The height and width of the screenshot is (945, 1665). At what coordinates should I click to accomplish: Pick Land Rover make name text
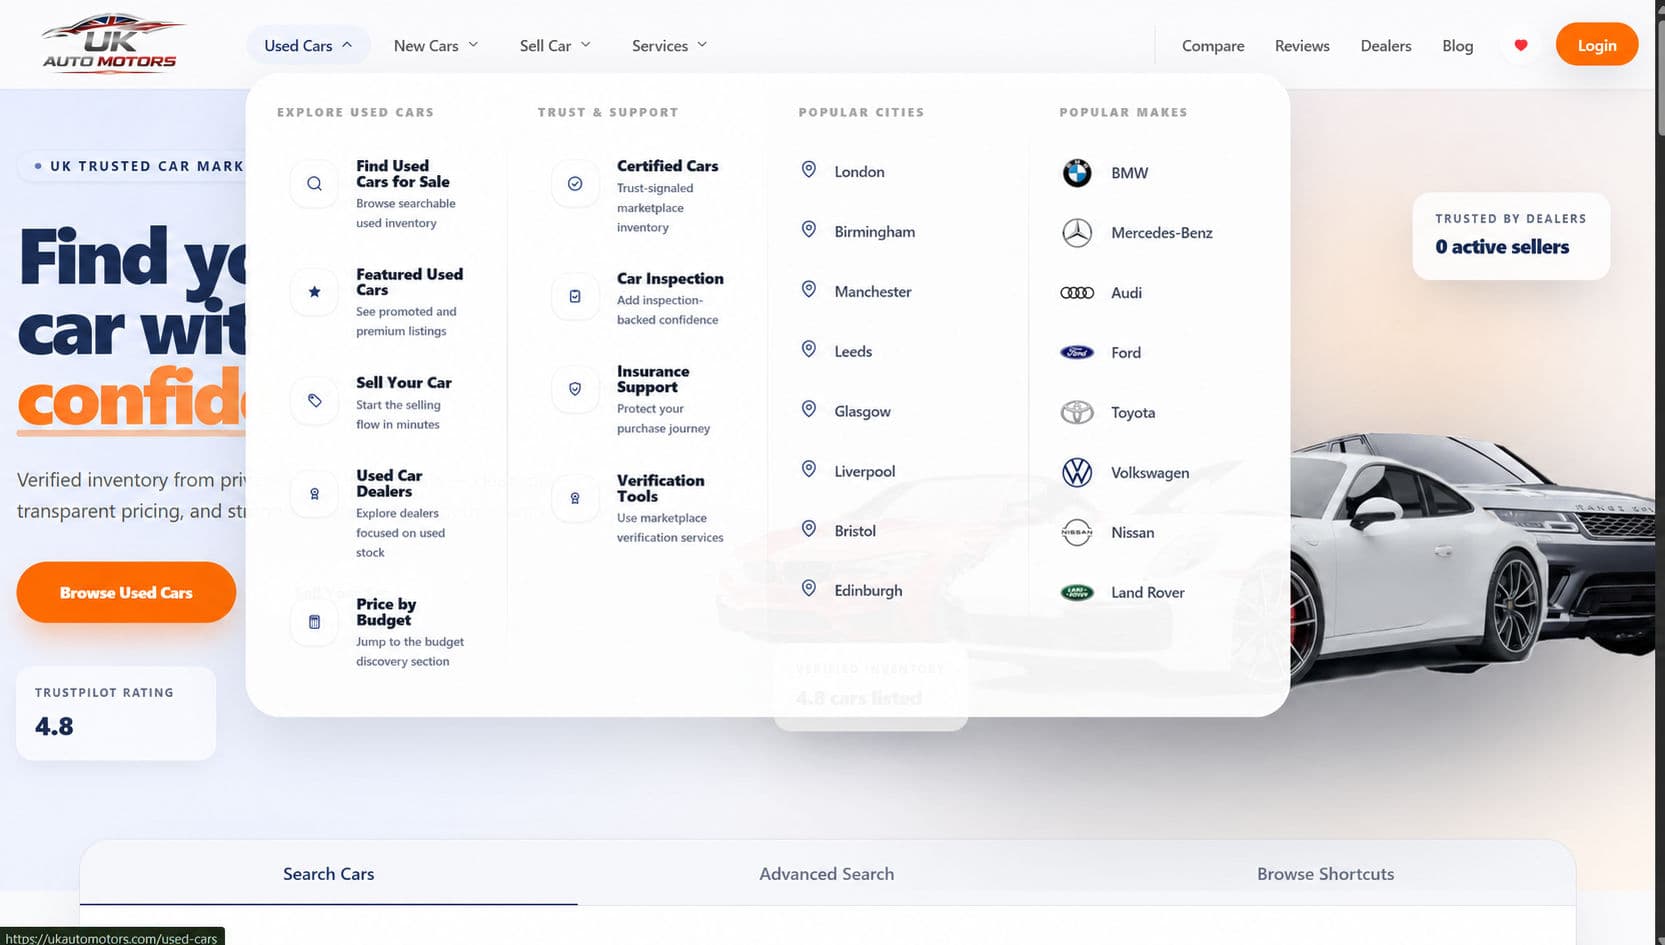1148,593
